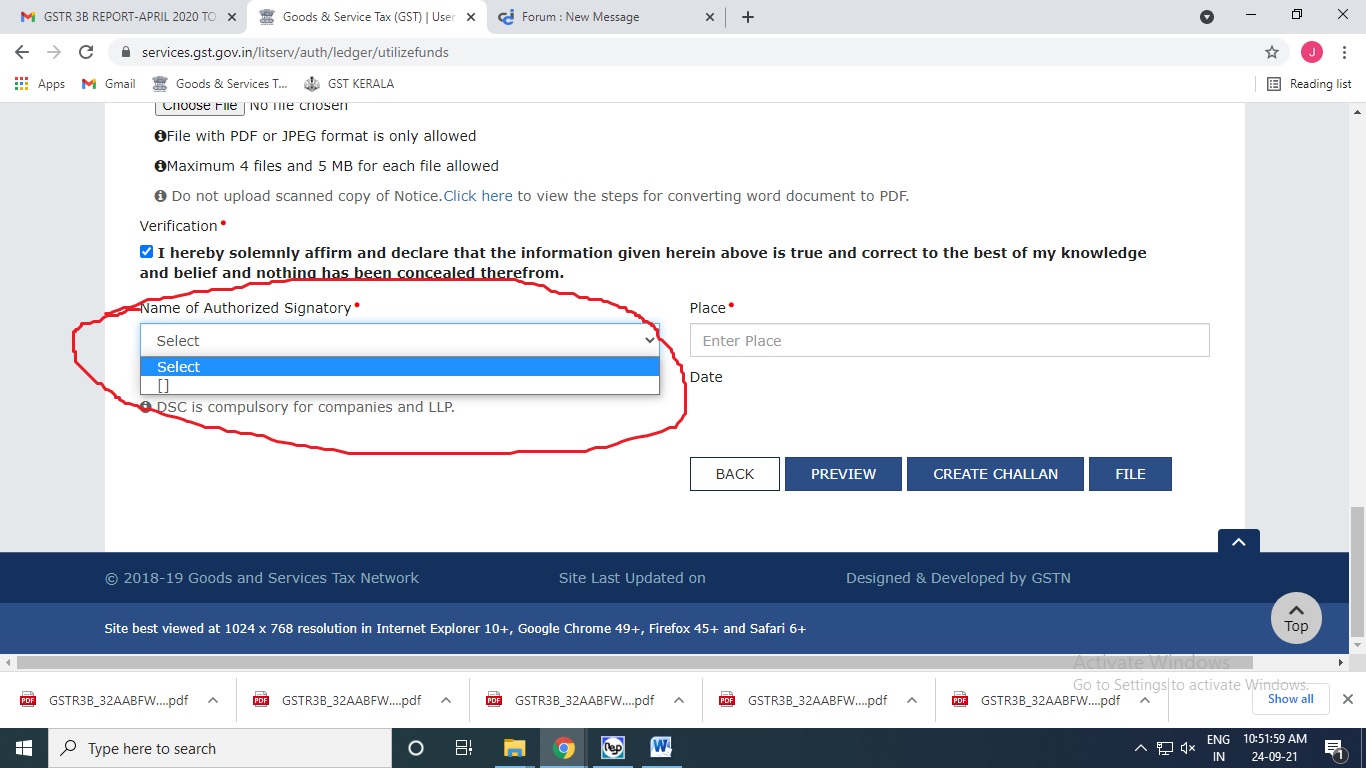The height and width of the screenshot is (768, 1366).
Task: Open Chrome from Windows taskbar
Action: click(x=564, y=748)
